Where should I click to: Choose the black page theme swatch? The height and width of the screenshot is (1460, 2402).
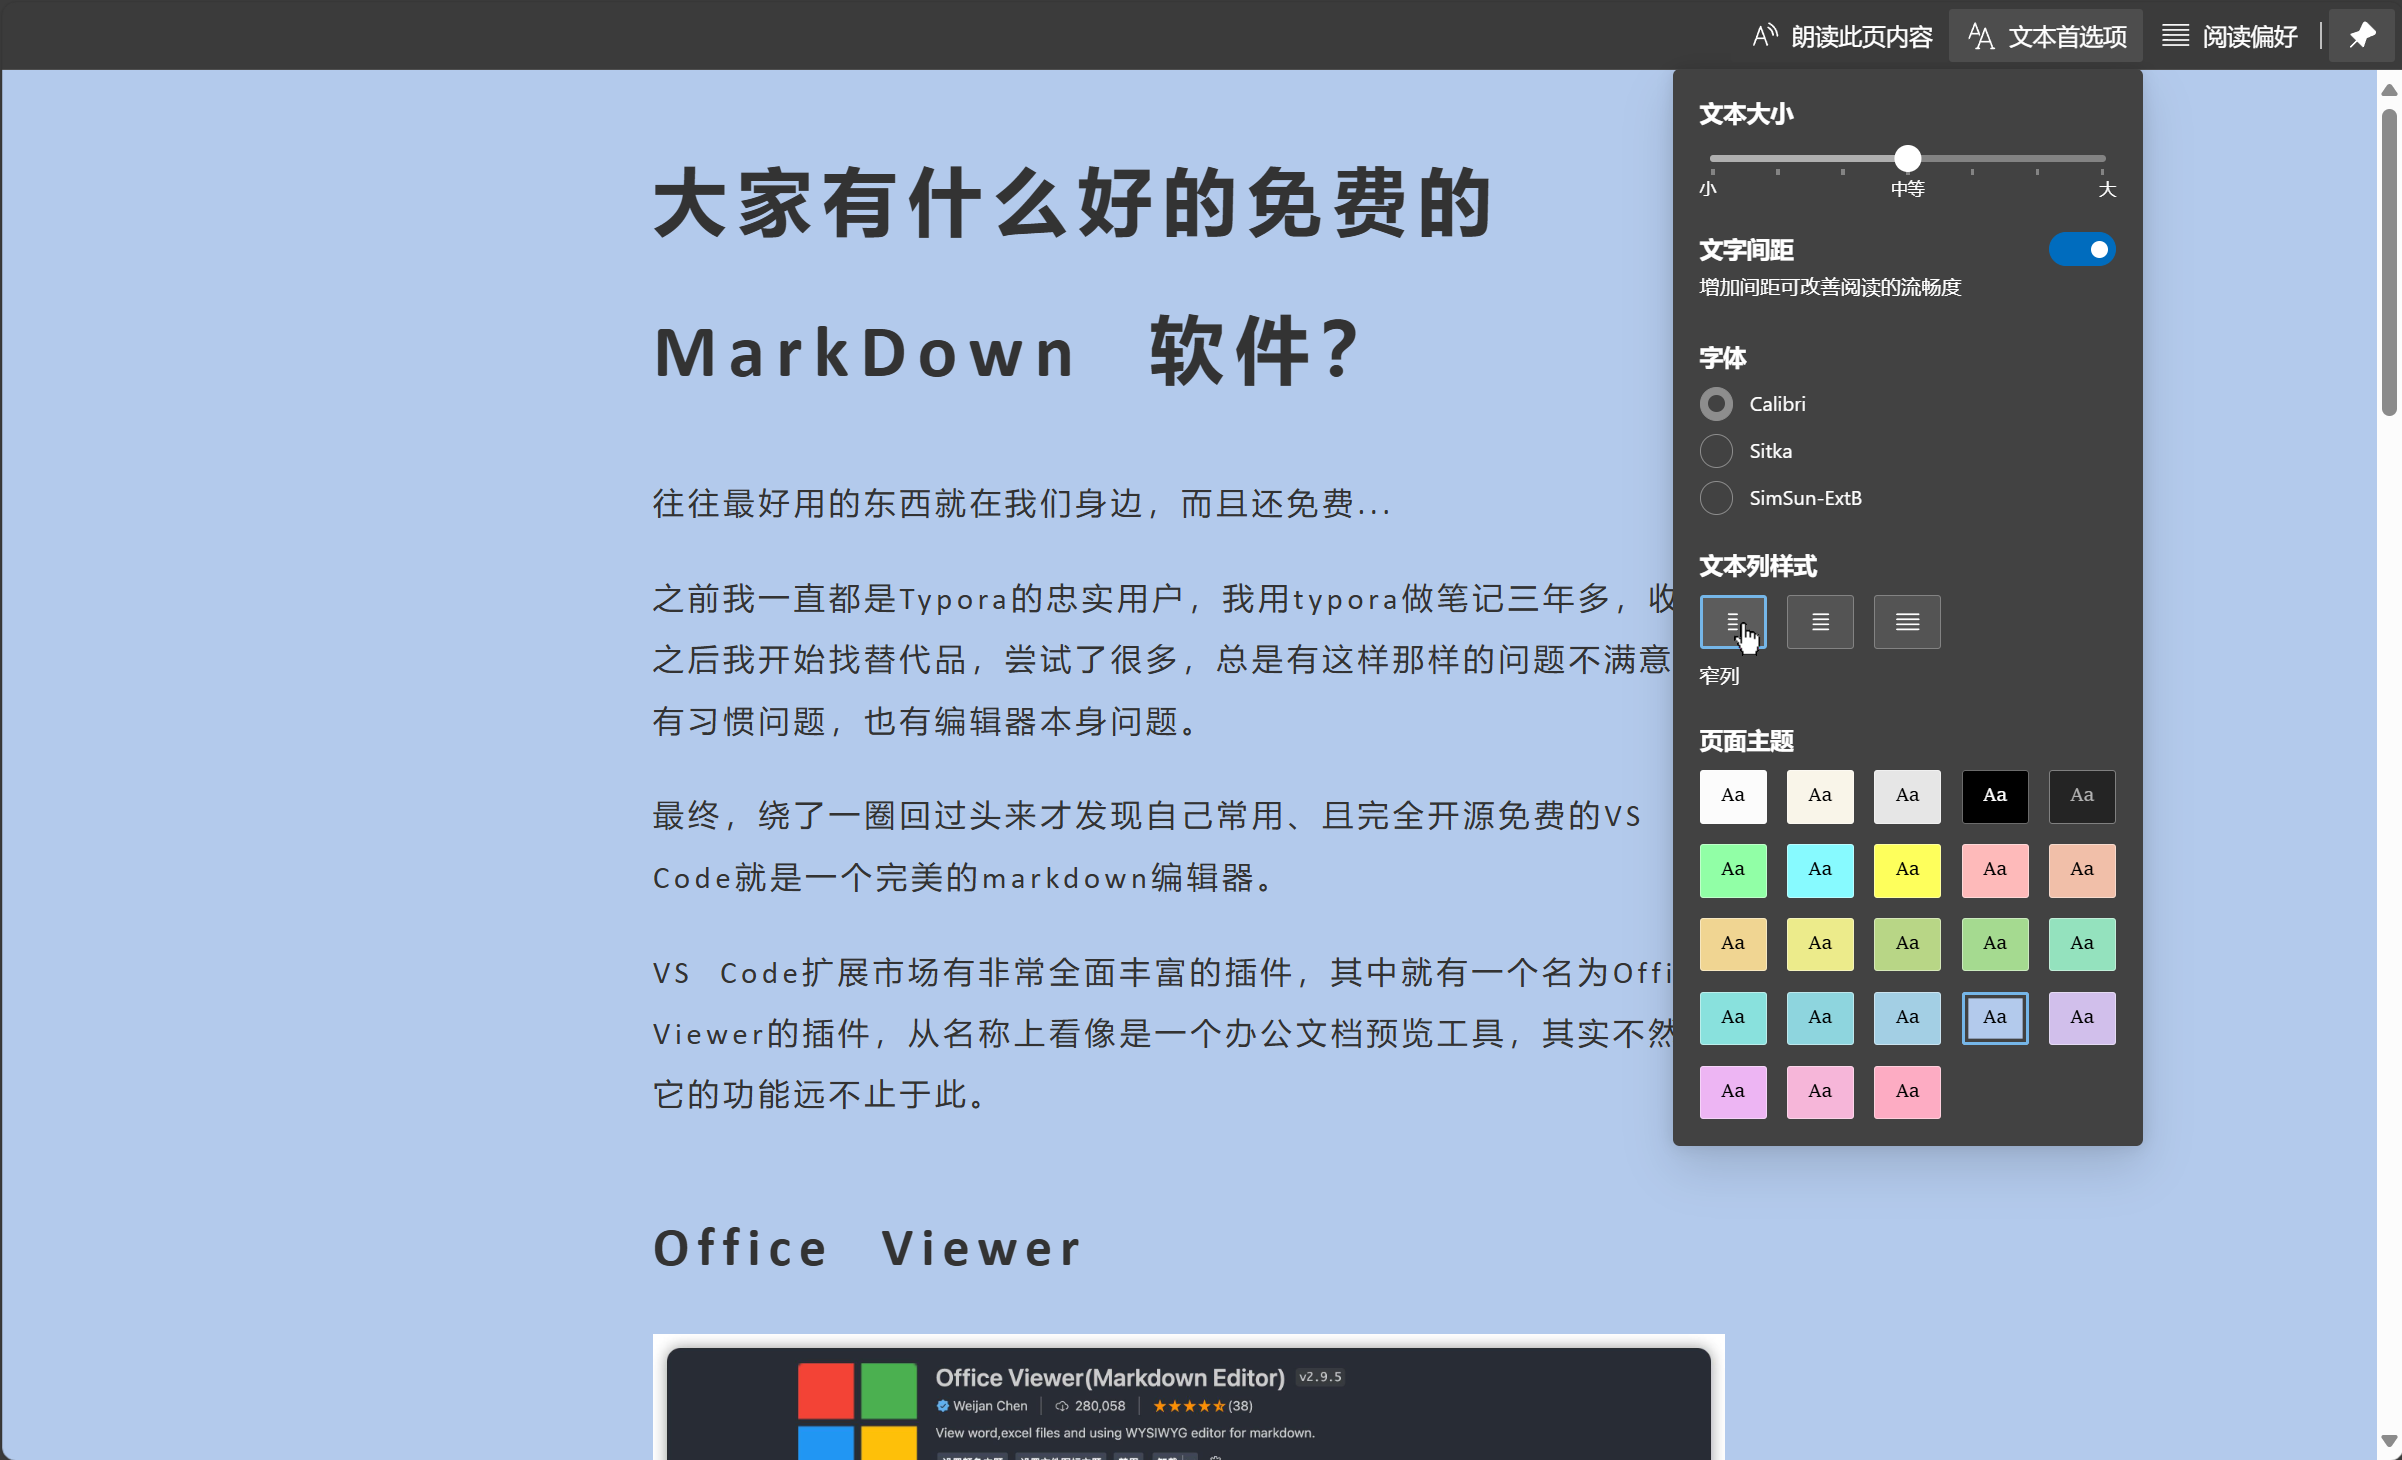1994,796
